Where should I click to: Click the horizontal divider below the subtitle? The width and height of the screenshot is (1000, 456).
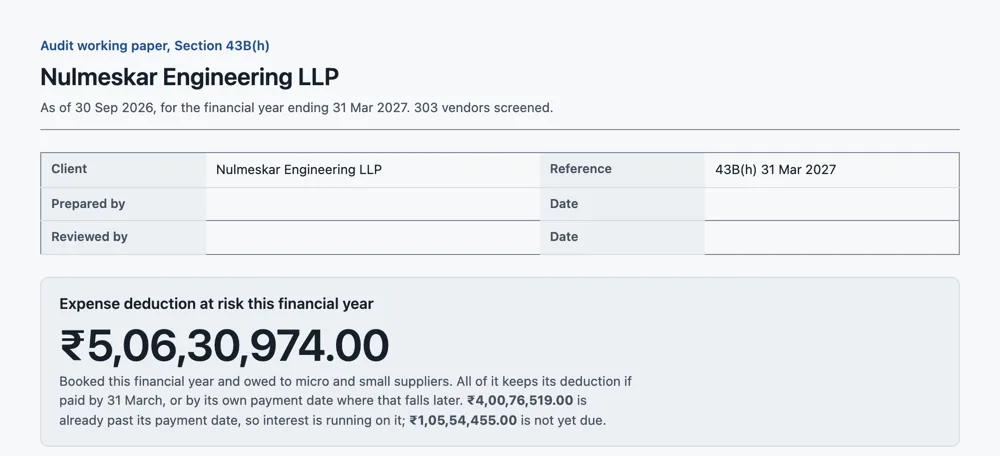(x=499, y=129)
